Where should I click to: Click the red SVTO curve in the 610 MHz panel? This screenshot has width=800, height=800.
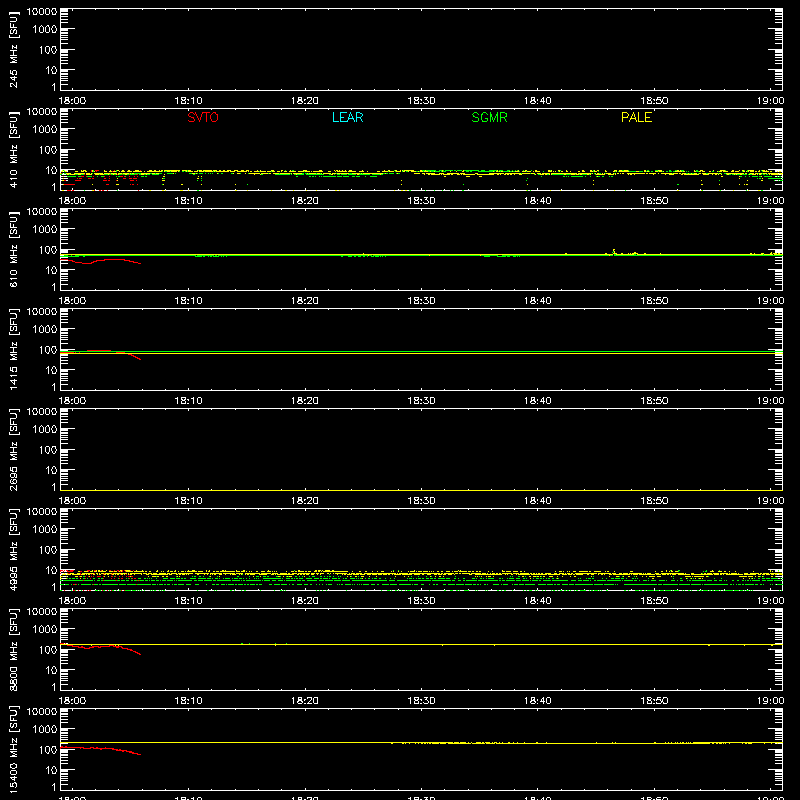click(101, 261)
